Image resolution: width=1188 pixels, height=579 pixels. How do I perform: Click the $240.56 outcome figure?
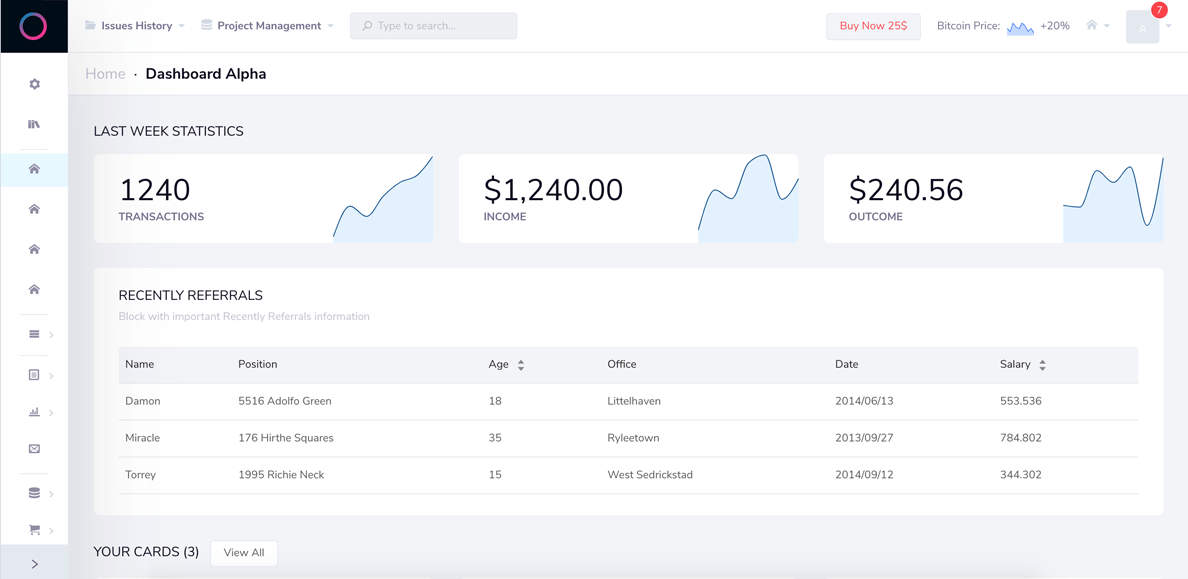(x=906, y=189)
